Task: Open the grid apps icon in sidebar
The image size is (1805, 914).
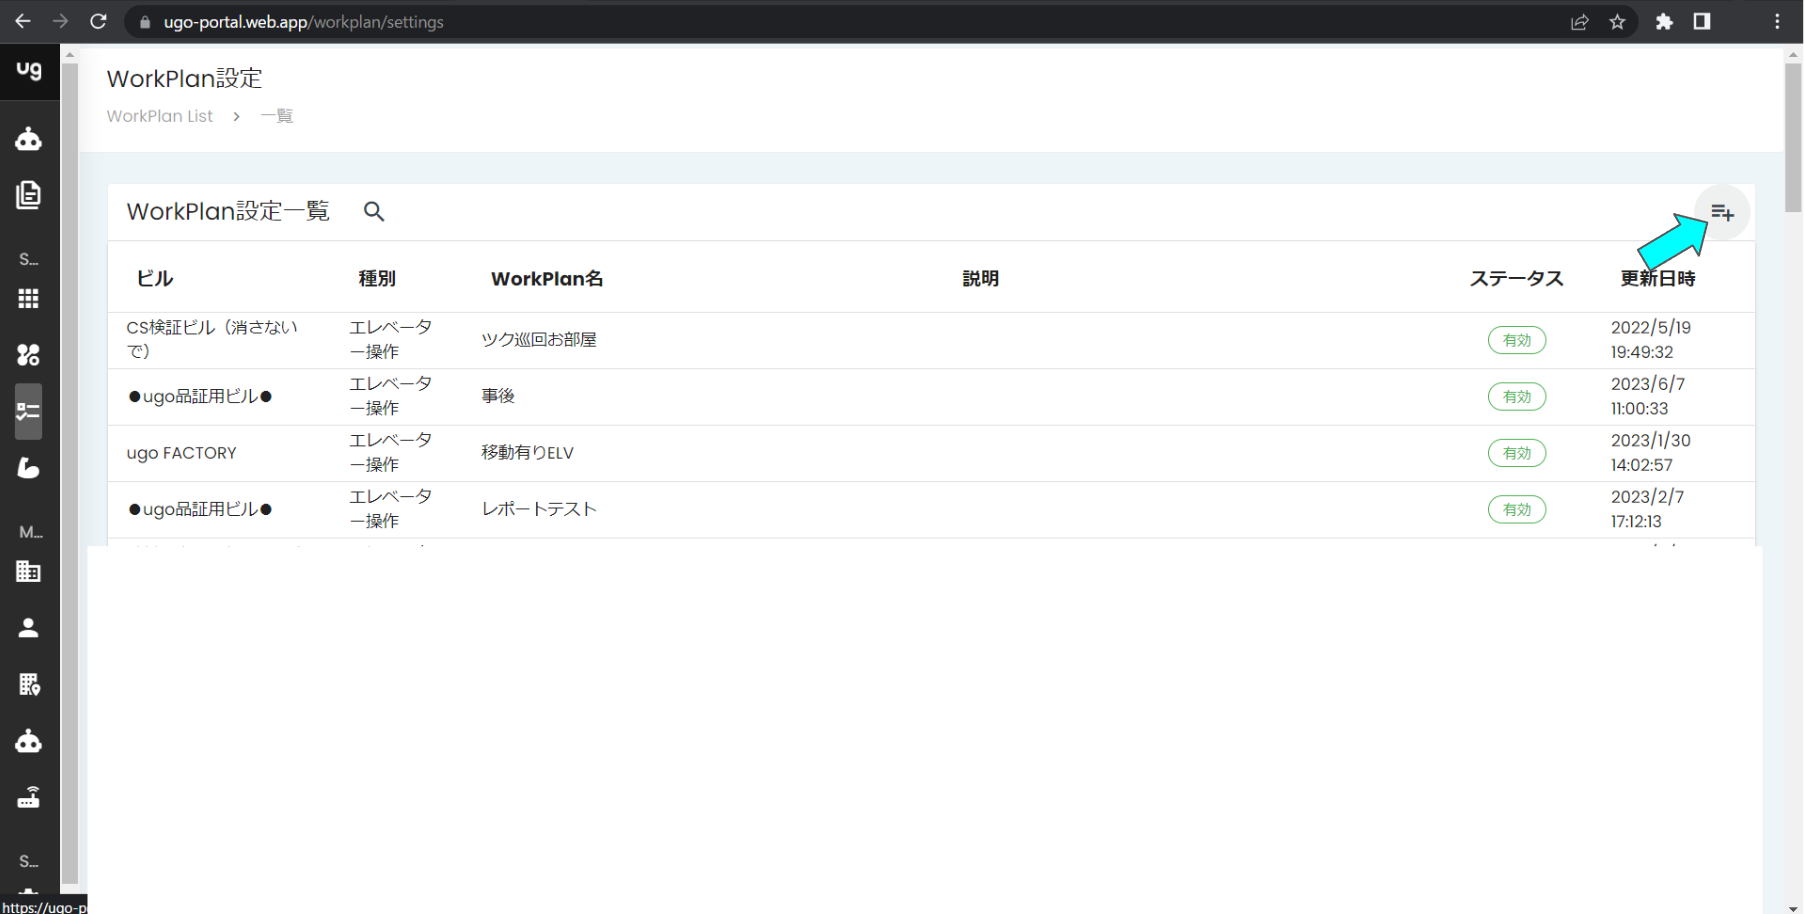Action: (28, 299)
